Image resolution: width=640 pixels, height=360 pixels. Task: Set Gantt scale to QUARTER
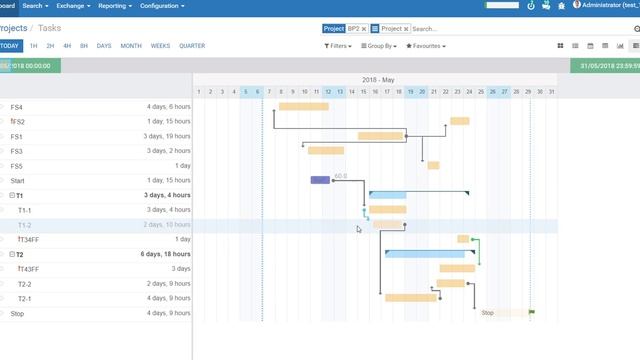192,46
